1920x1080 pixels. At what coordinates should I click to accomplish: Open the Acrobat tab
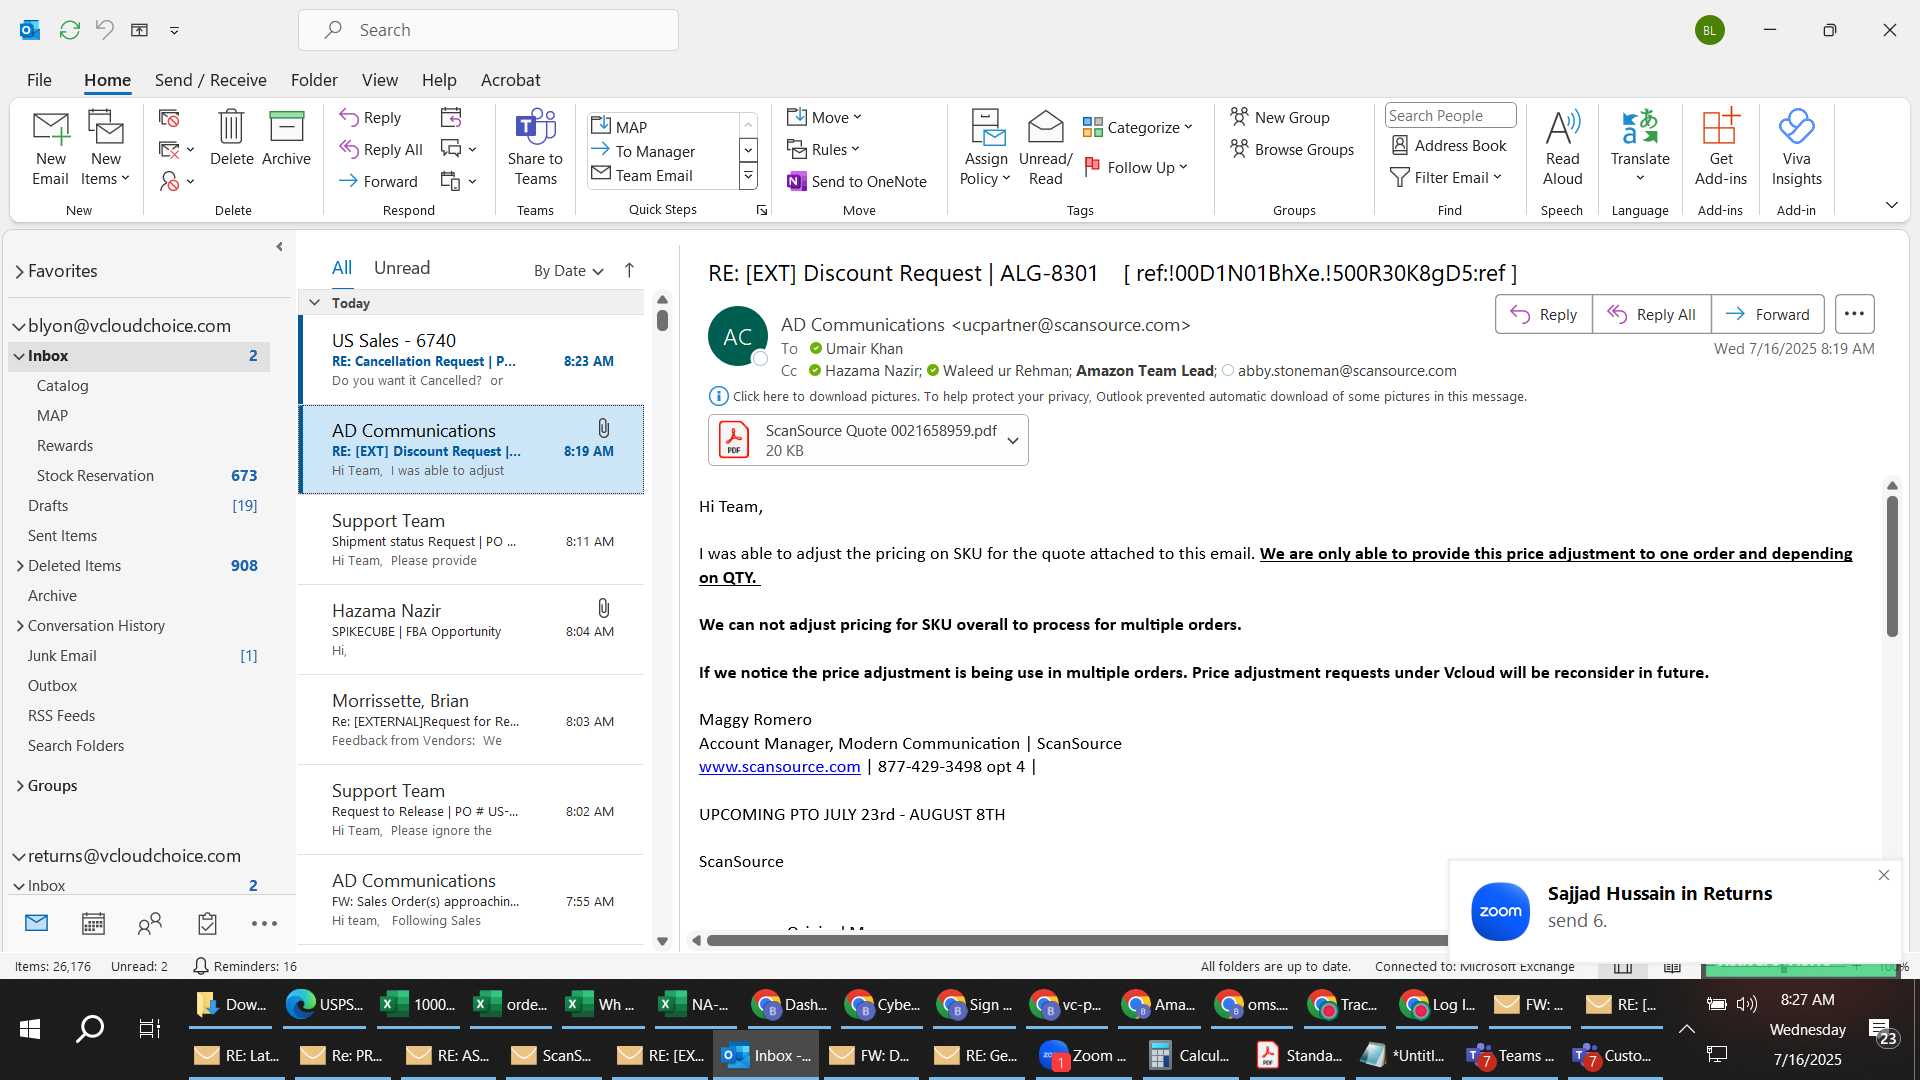[510, 80]
